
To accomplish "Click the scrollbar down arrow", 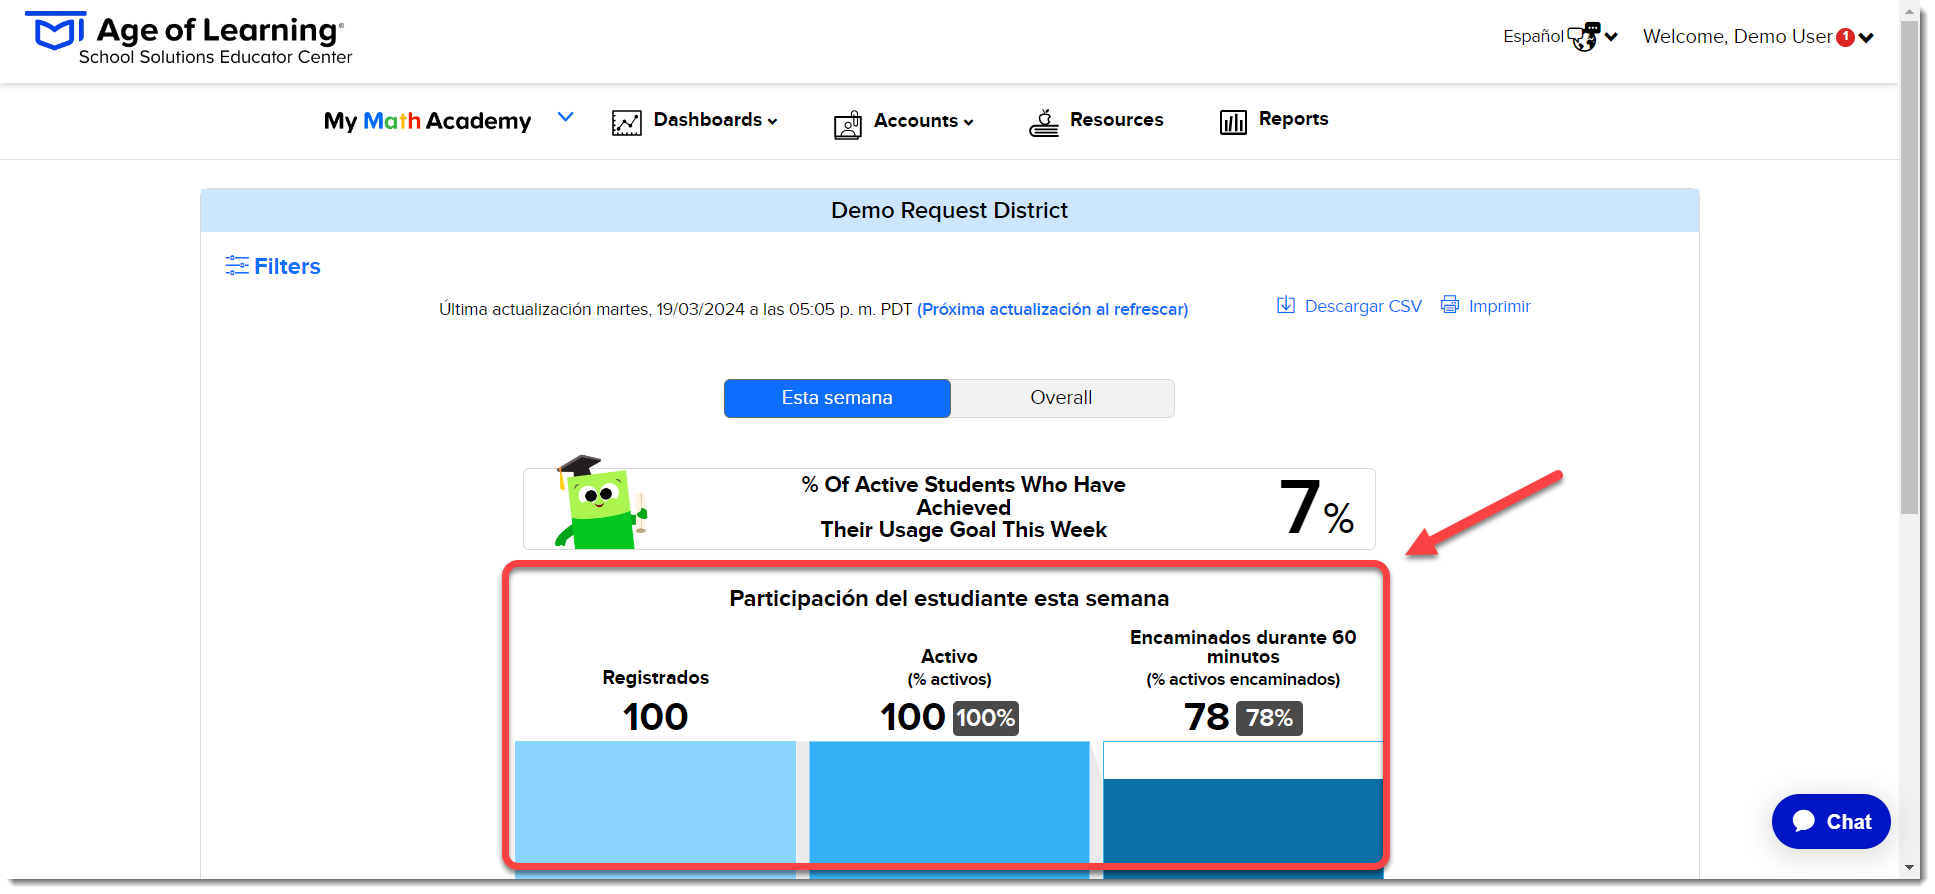I will (x=1910, y=868).
